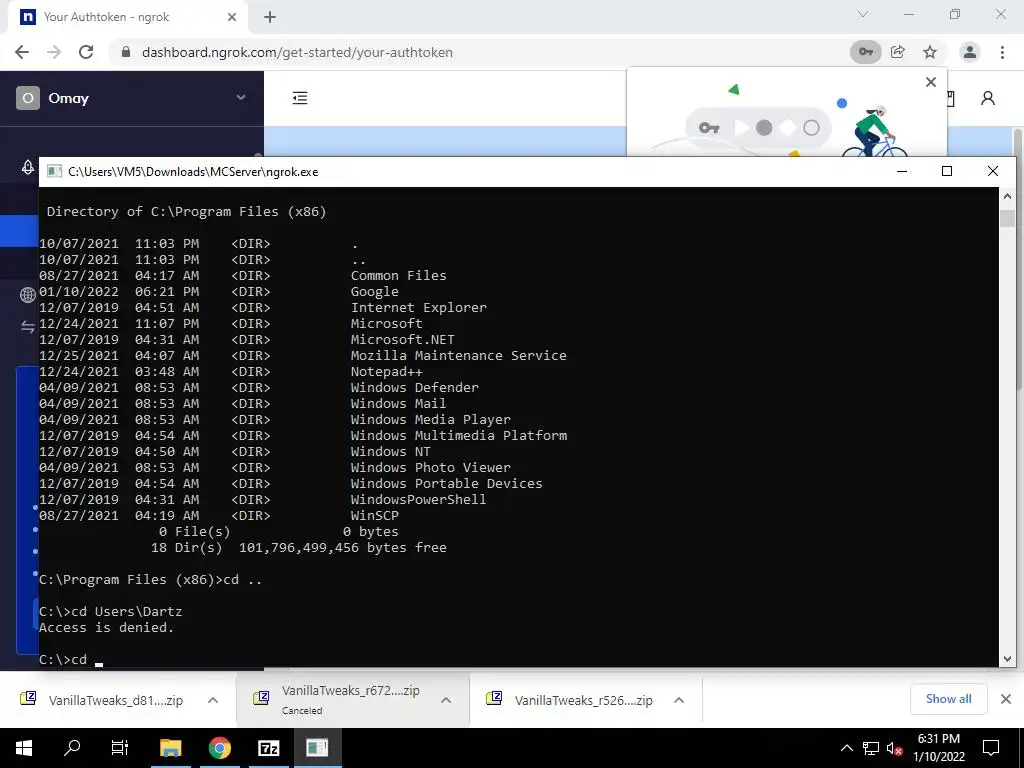The image size is (1024, 768).
Task: Click the ngrok console taskbar icon
Action: [317, 748]
